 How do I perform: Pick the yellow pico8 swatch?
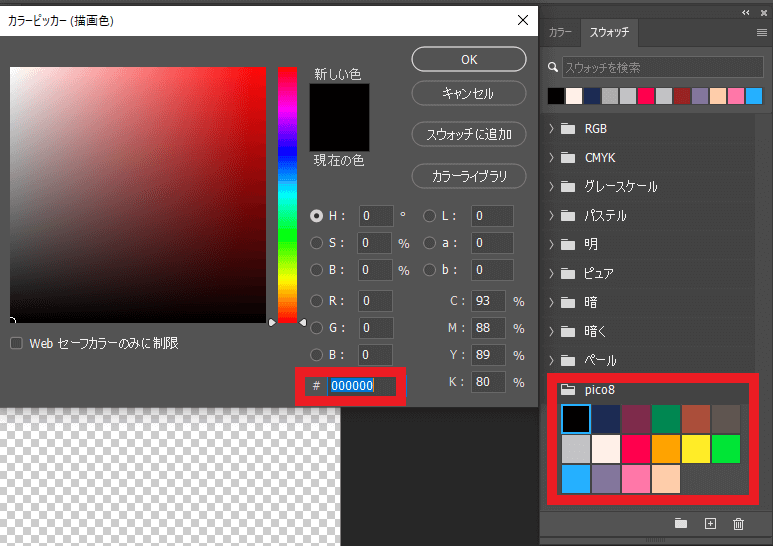pyautogui.click(x=696, y=449)
